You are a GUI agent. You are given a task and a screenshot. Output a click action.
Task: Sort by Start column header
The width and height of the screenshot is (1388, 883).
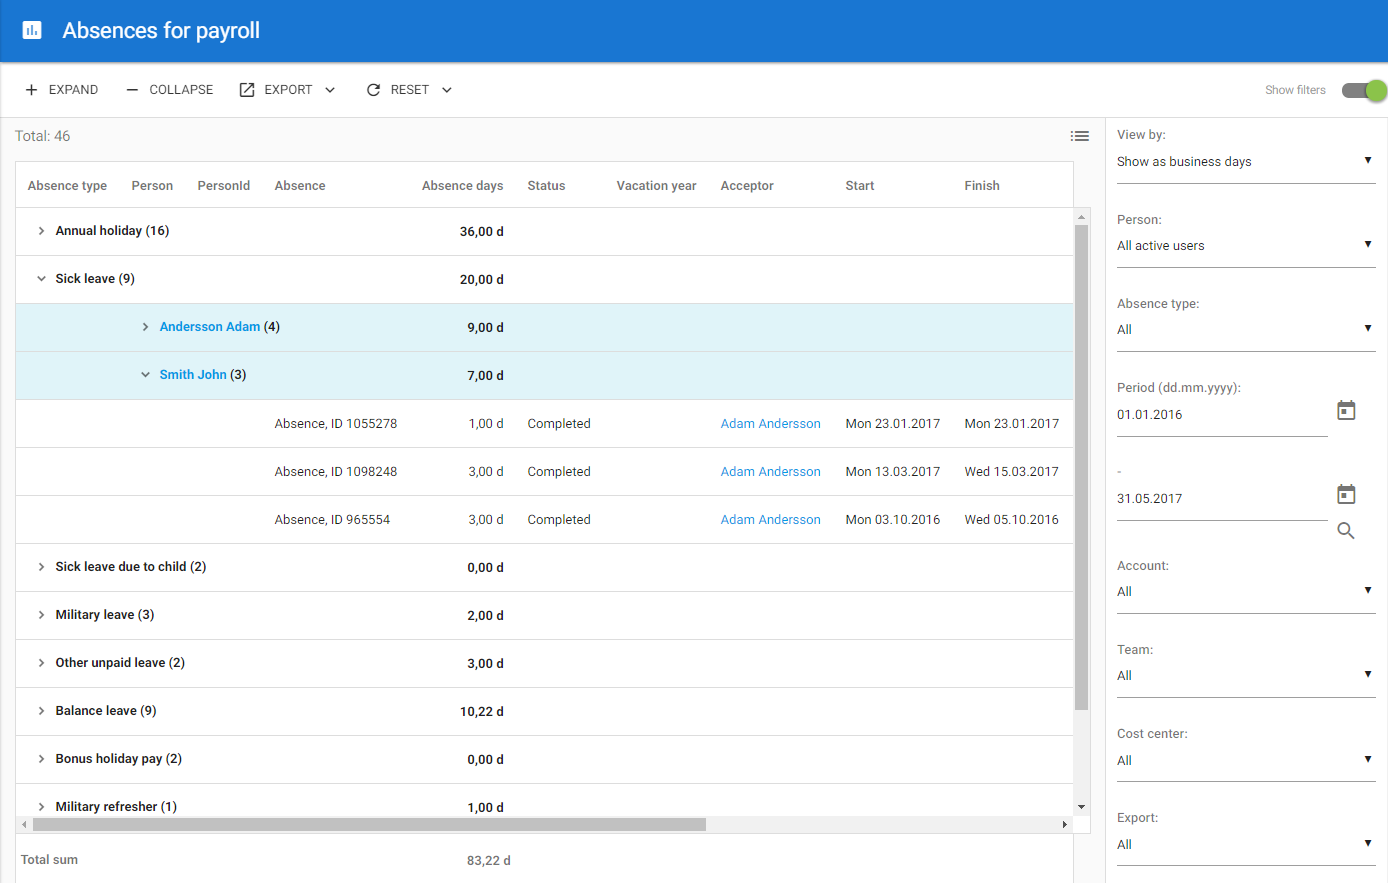click(860, 186)
